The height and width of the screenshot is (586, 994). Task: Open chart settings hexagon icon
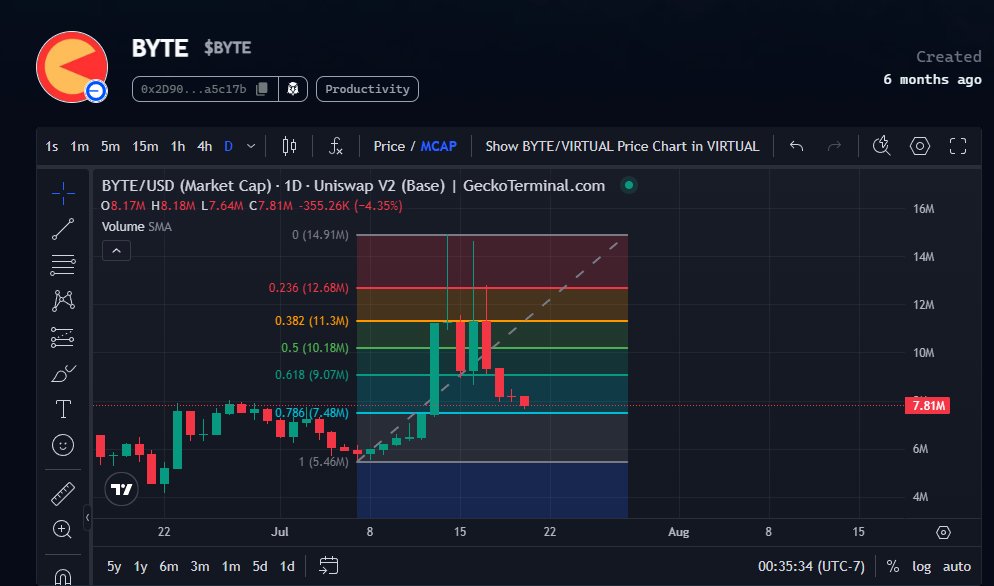click(920, 146)
